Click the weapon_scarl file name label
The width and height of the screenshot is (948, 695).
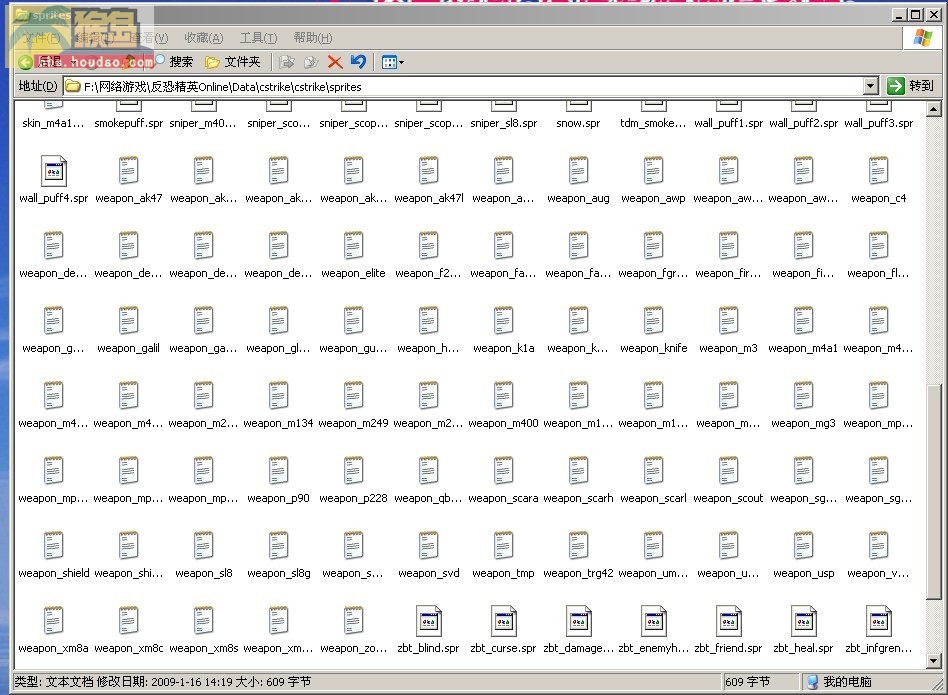pos(653,499)
